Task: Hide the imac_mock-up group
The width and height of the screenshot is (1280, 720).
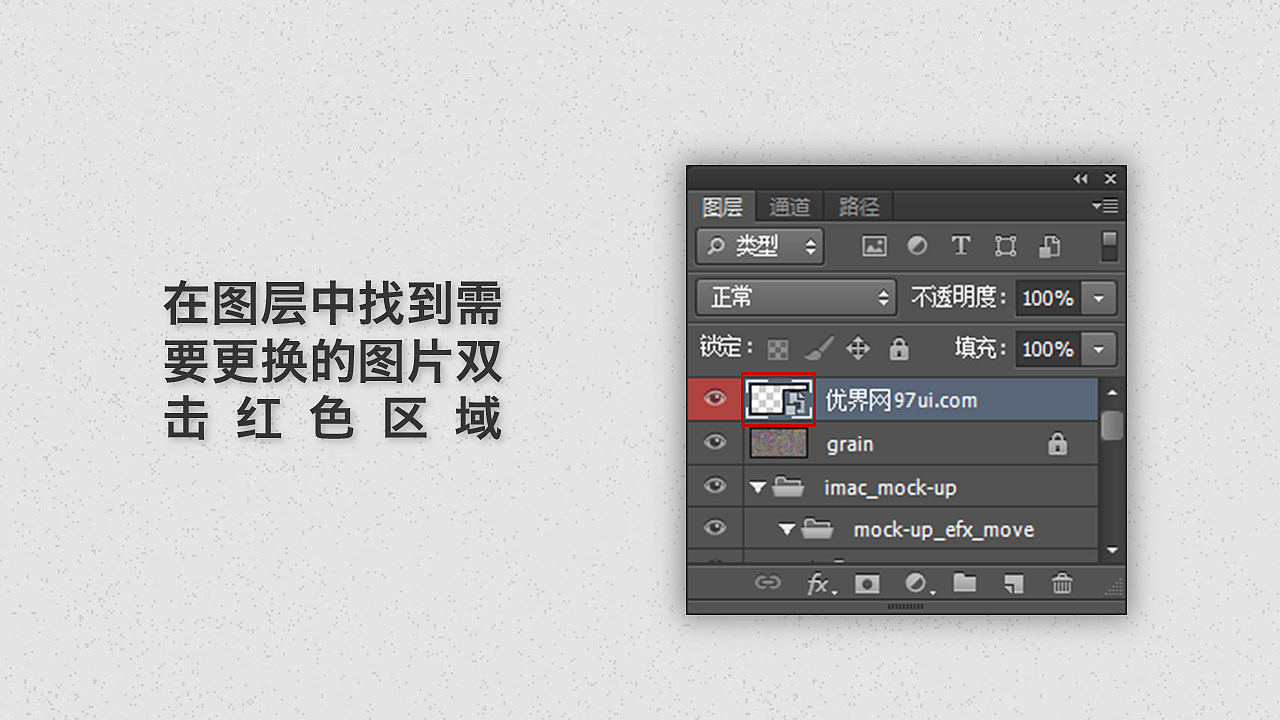Action: point(714,486)
